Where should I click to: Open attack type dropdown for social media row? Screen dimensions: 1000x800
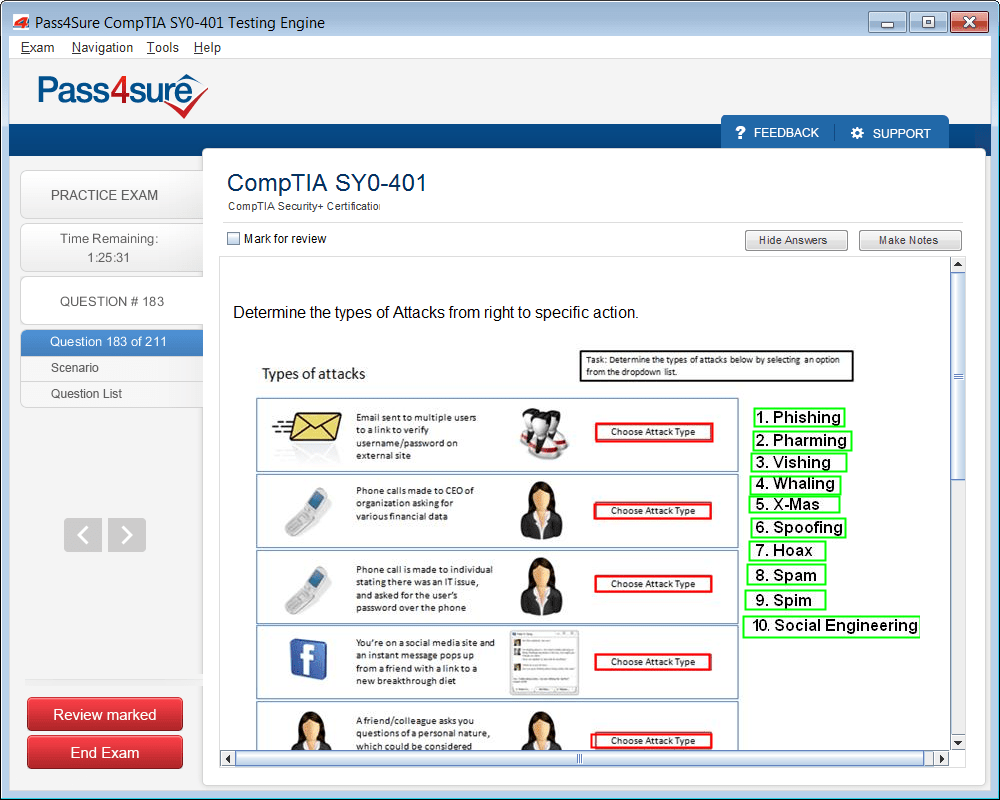[653, 662]
